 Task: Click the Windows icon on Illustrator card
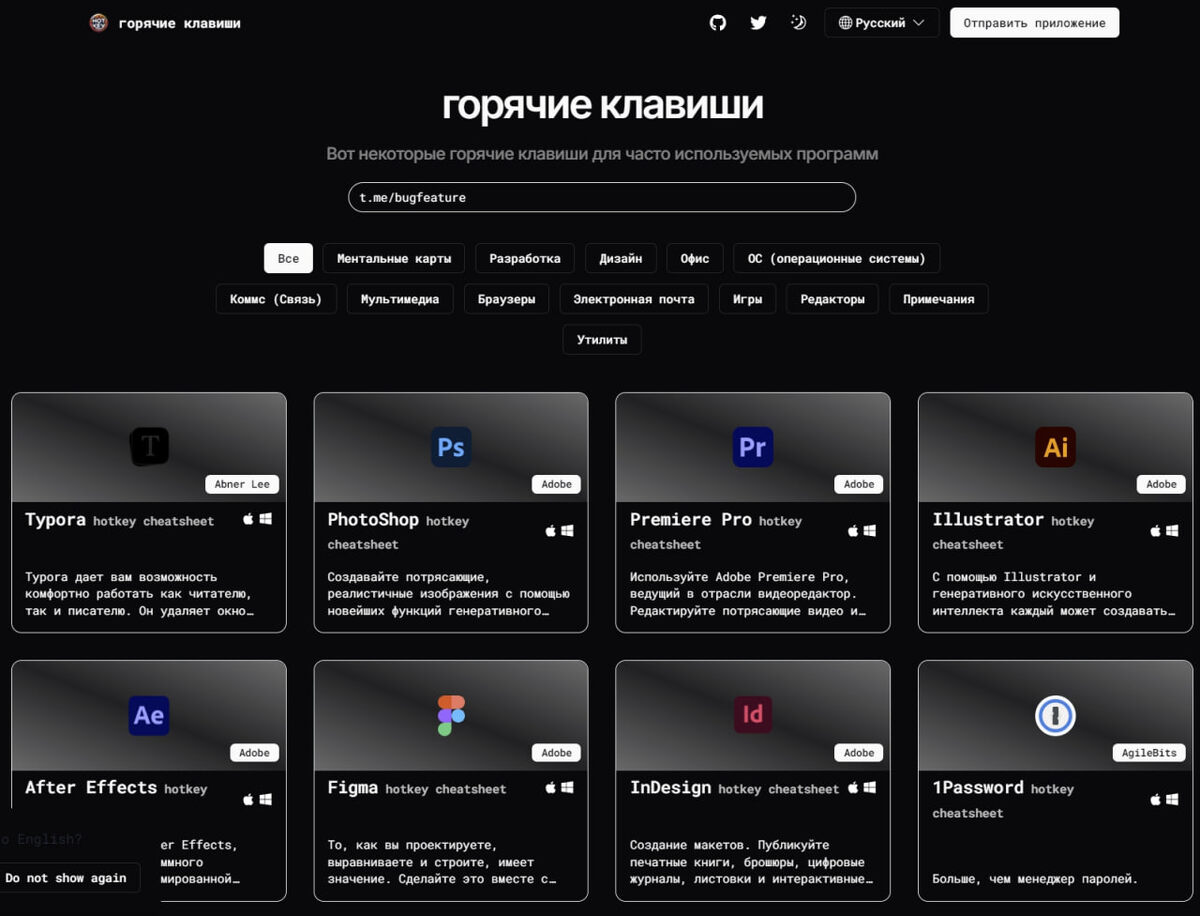click(x=1173, y=531)
